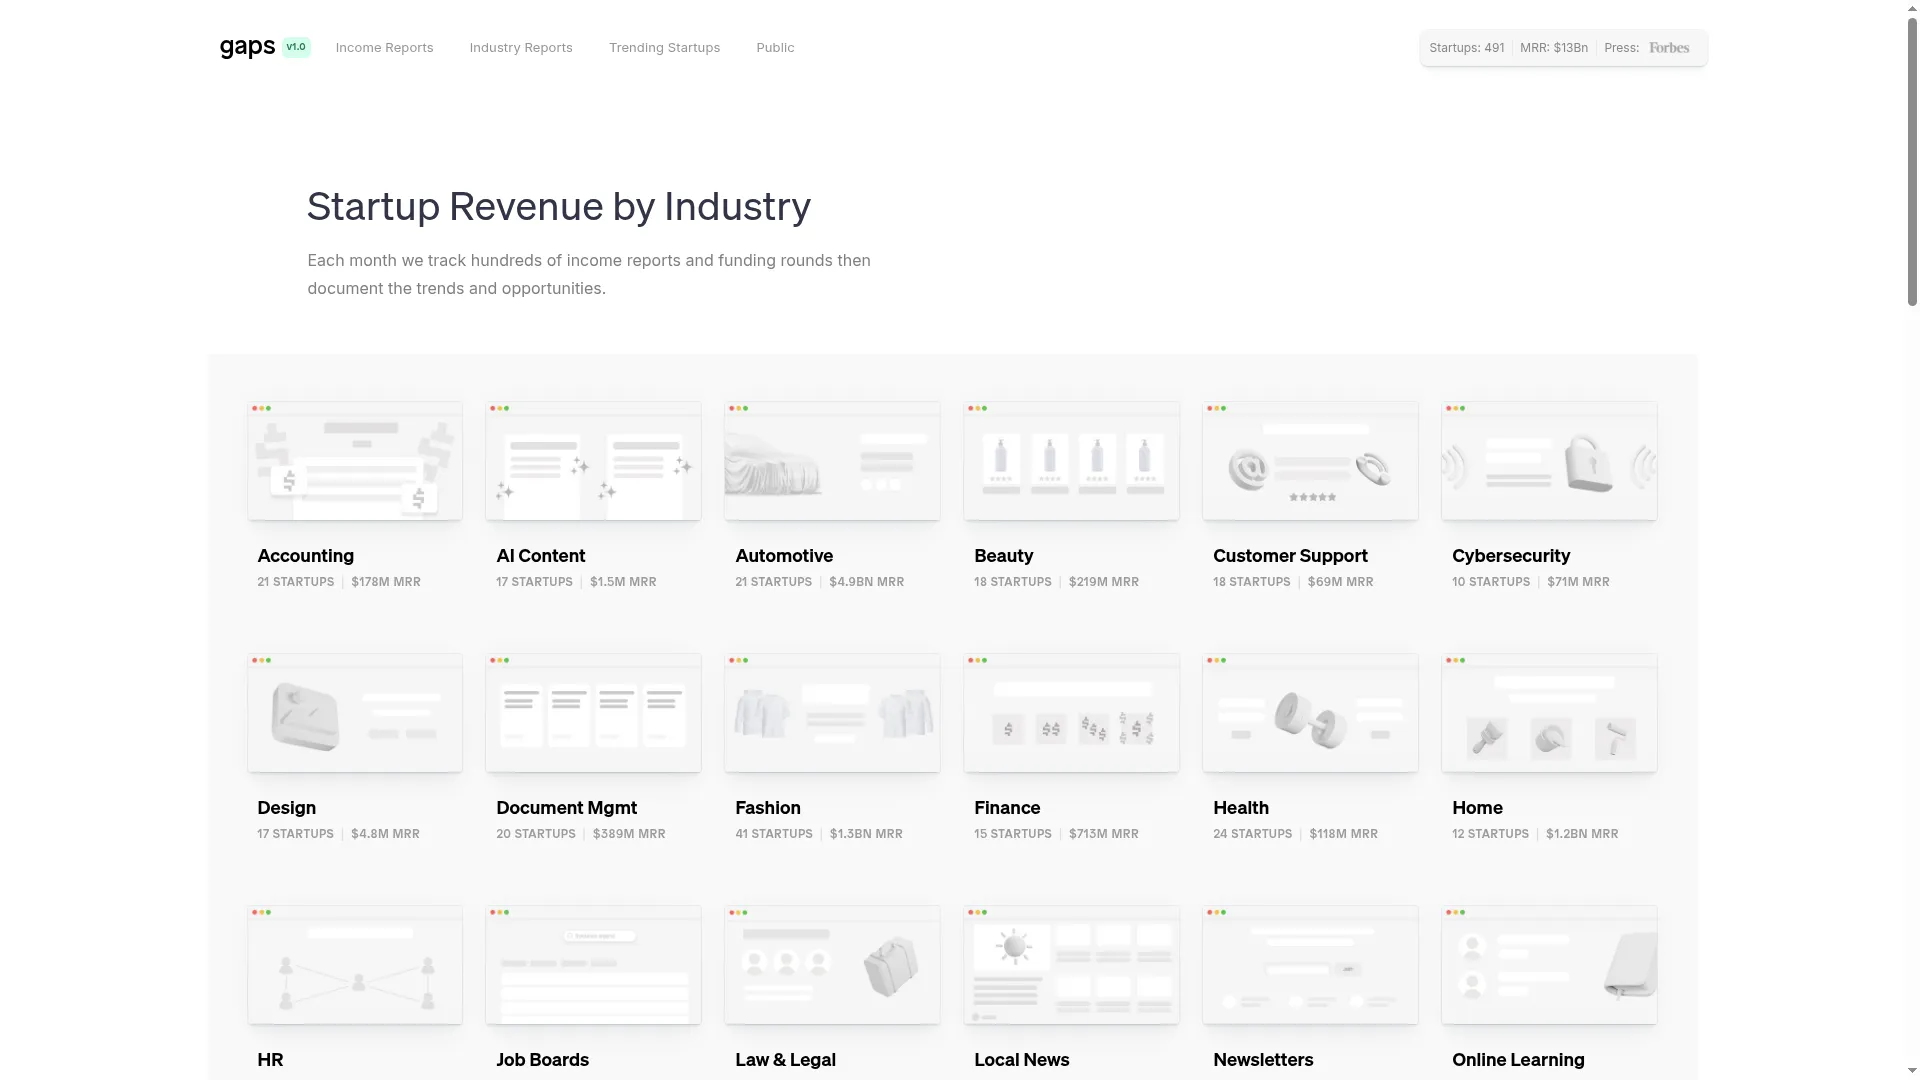
Task: Click the Home title link
Action: pyautogui.click(x=1477, y=808)
